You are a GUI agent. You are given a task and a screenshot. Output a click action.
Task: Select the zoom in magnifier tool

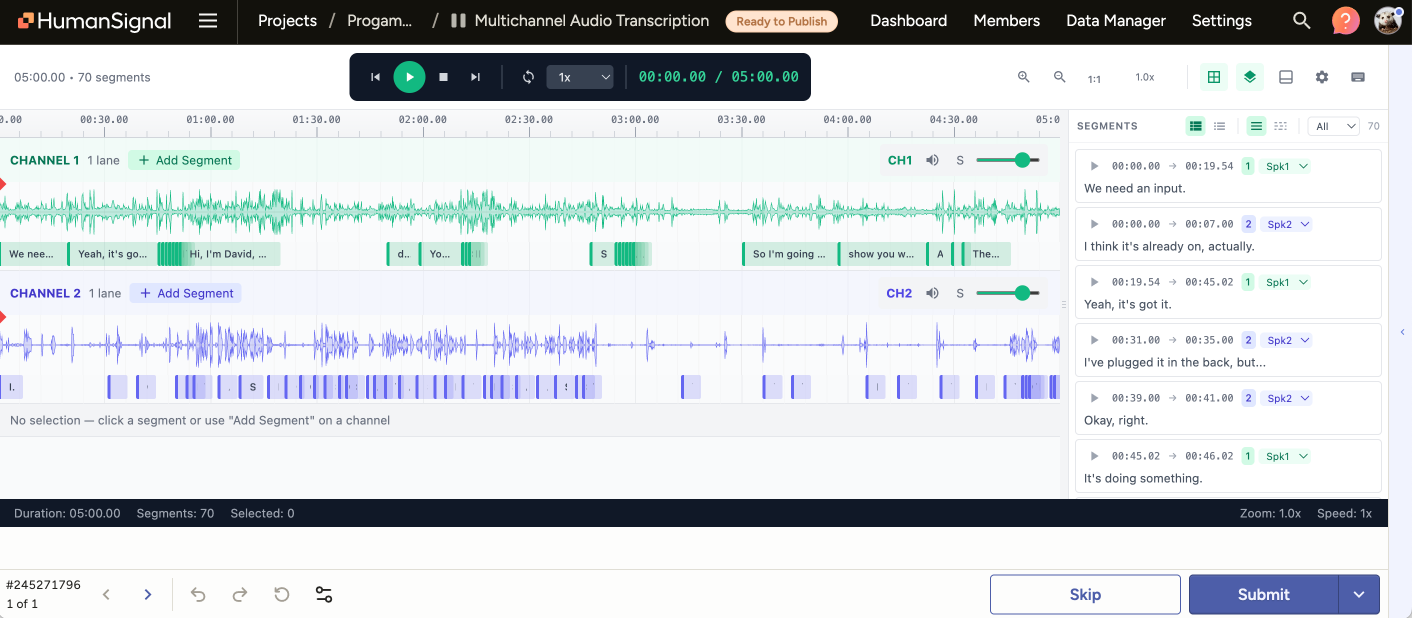coord(1024,77)
